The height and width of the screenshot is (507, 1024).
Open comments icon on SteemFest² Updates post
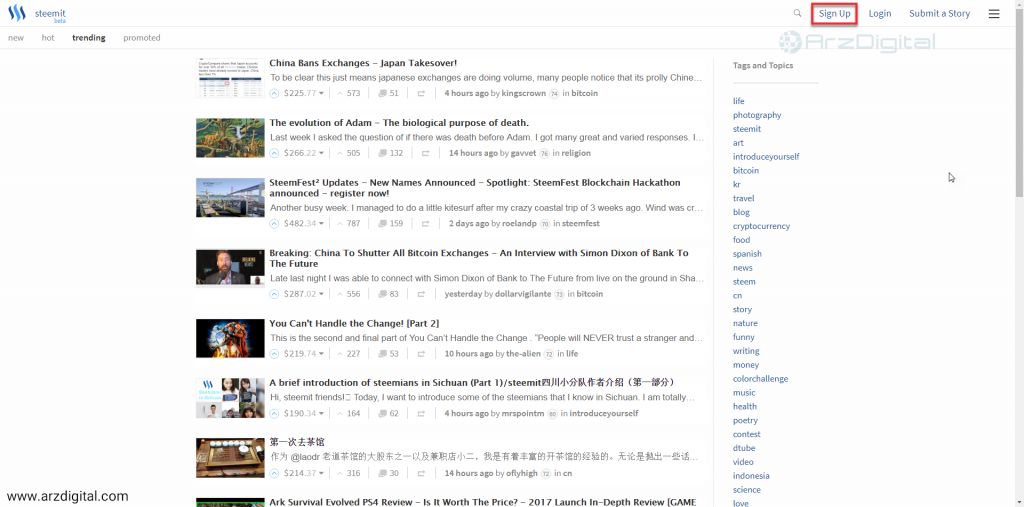383,223
